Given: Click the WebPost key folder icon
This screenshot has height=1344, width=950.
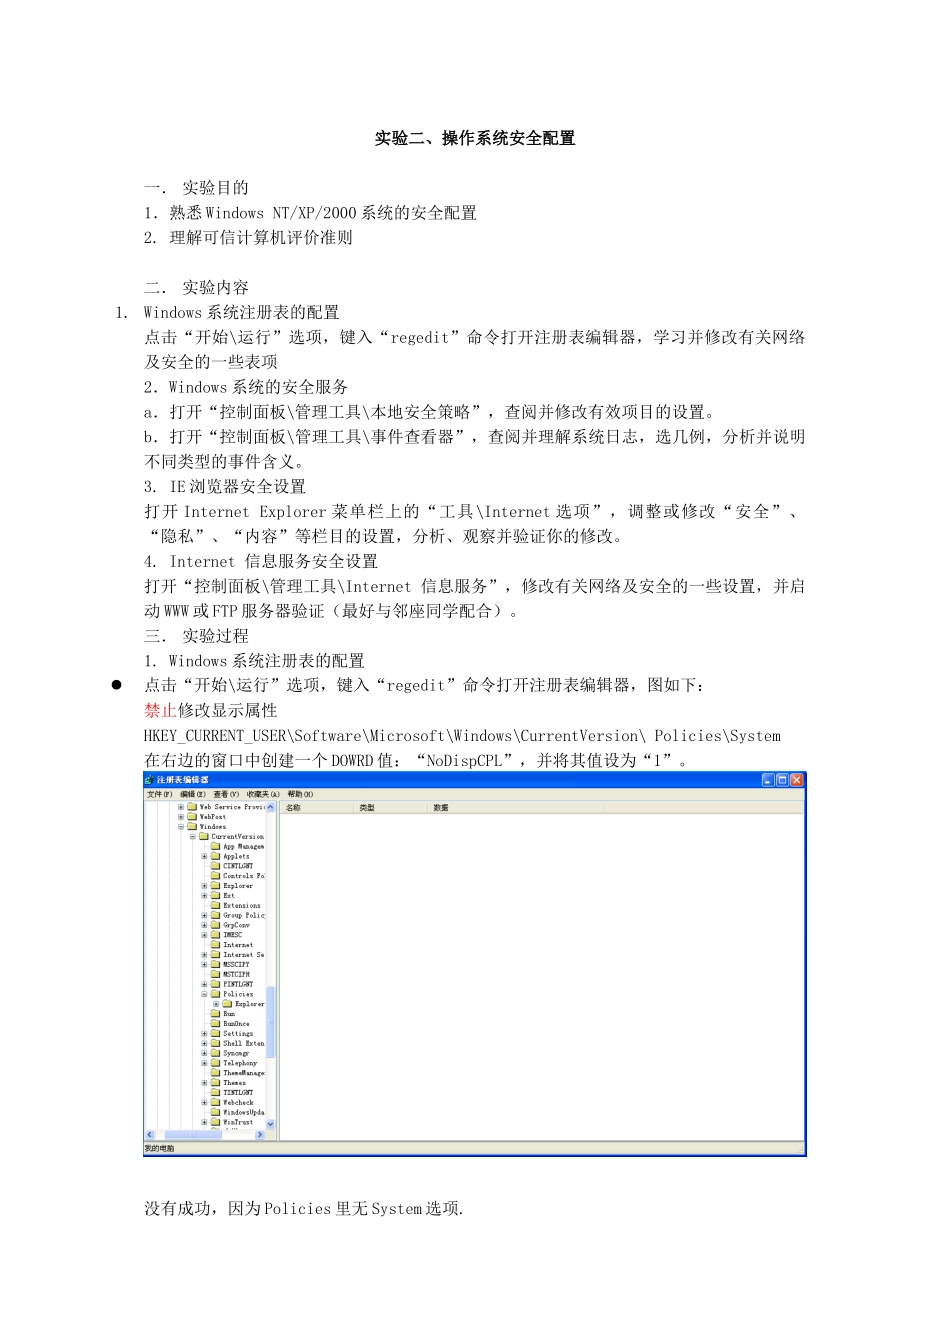Looking at the screenshot, I should pyautogui.click(x=192, y=817).
